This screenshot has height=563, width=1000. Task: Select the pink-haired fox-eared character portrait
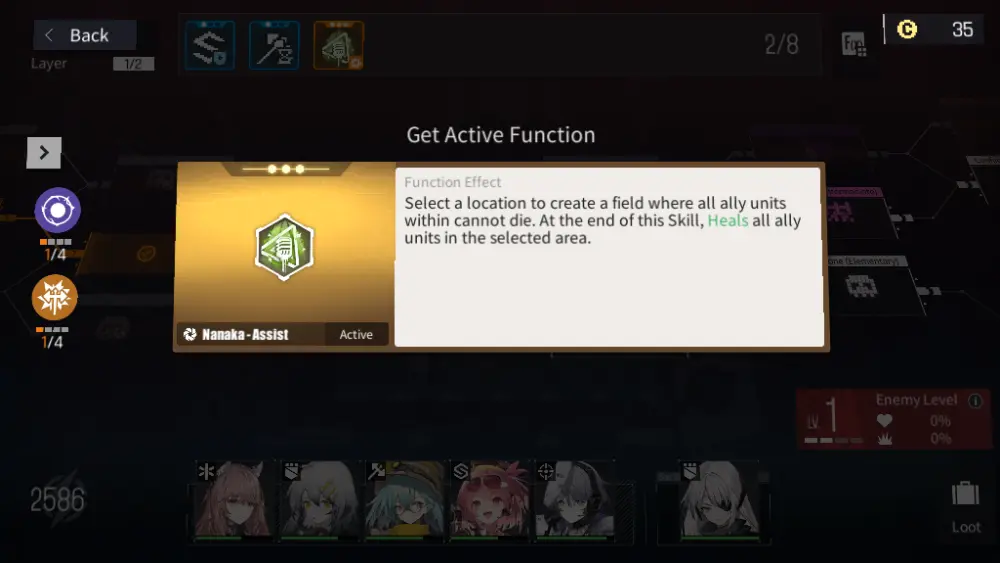[x=233, y=501]
